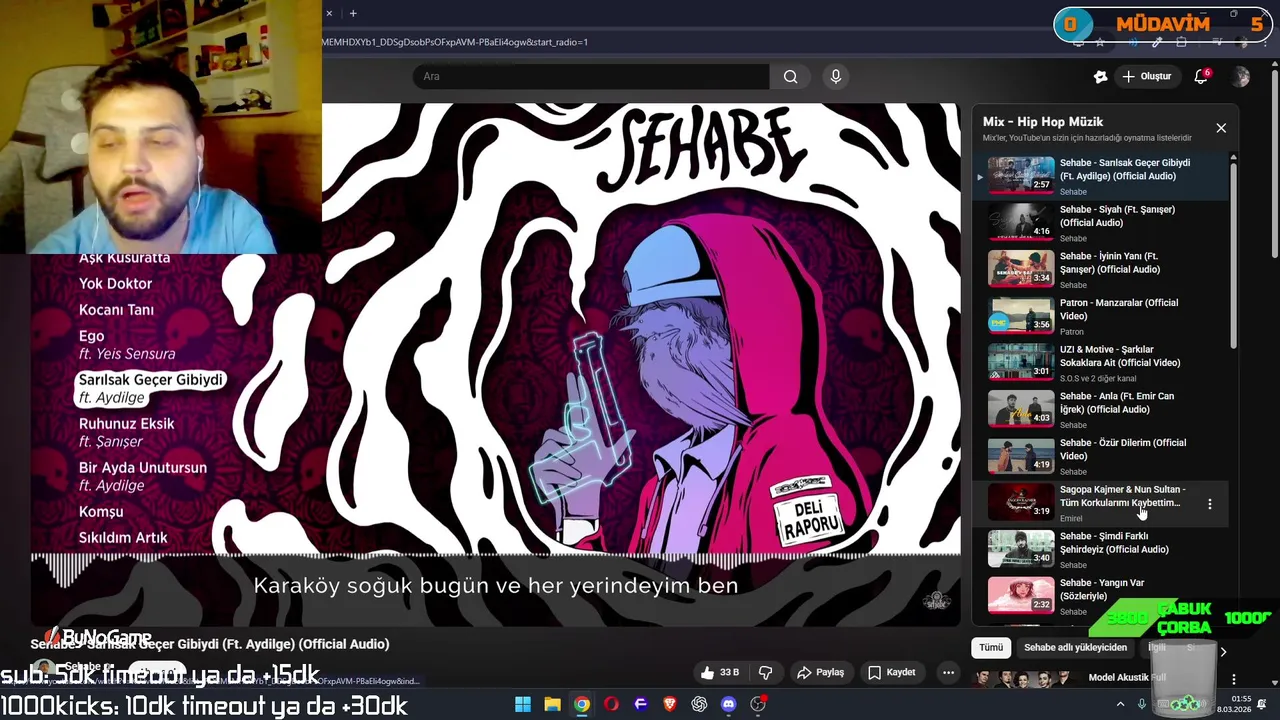Image resolution: width=1280 pixels, height=720 pixels.
Task: Launch Opera from the taskbar
Action: (x=611, y=704)
